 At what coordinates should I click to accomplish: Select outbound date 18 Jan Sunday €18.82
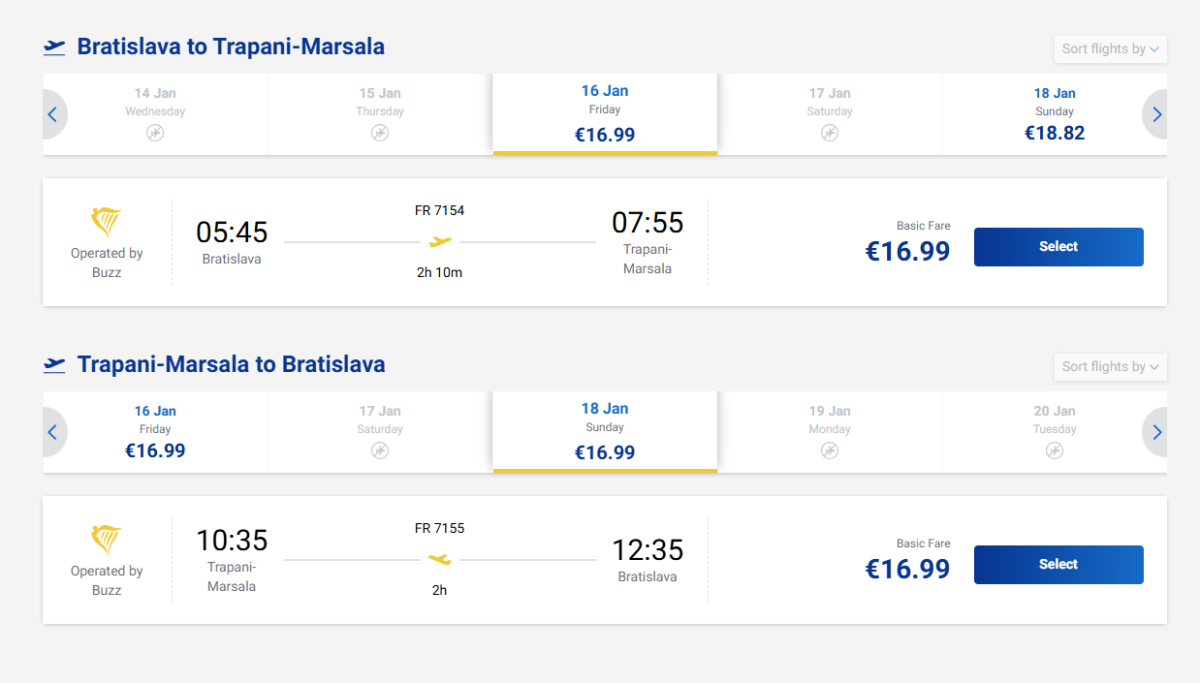[1054, 113]
